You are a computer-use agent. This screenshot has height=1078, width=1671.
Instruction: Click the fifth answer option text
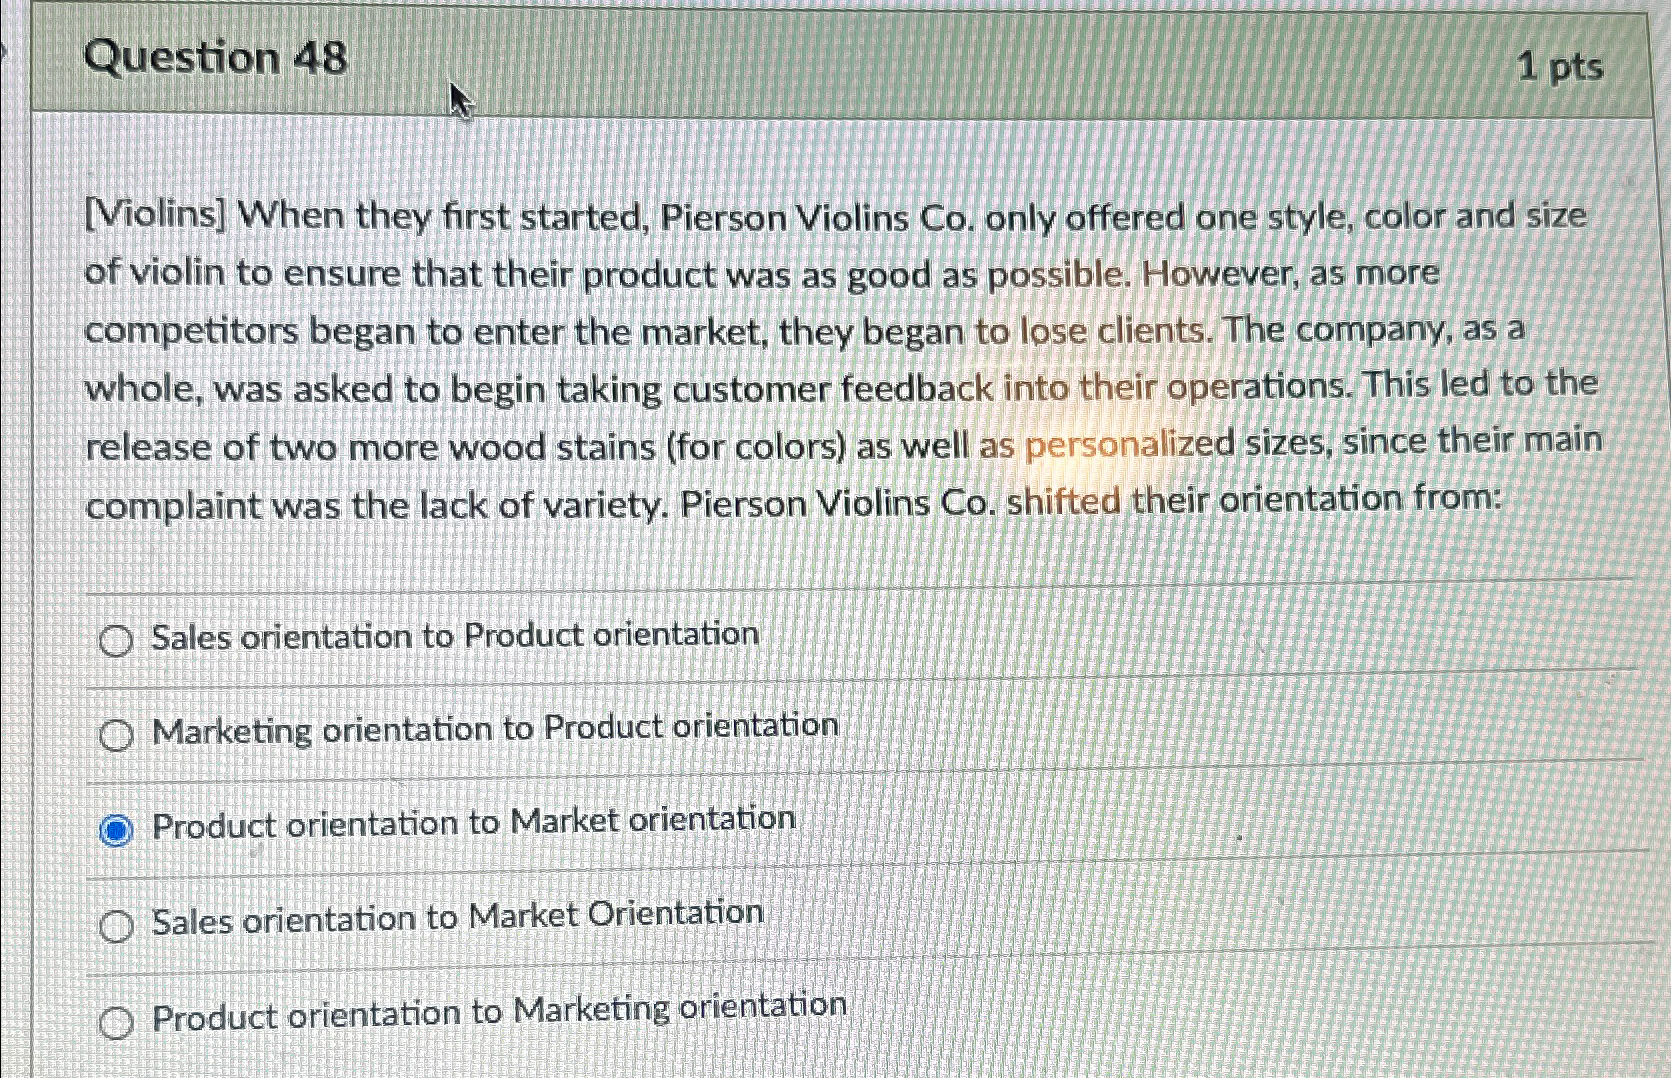[x=498, y=1014]
